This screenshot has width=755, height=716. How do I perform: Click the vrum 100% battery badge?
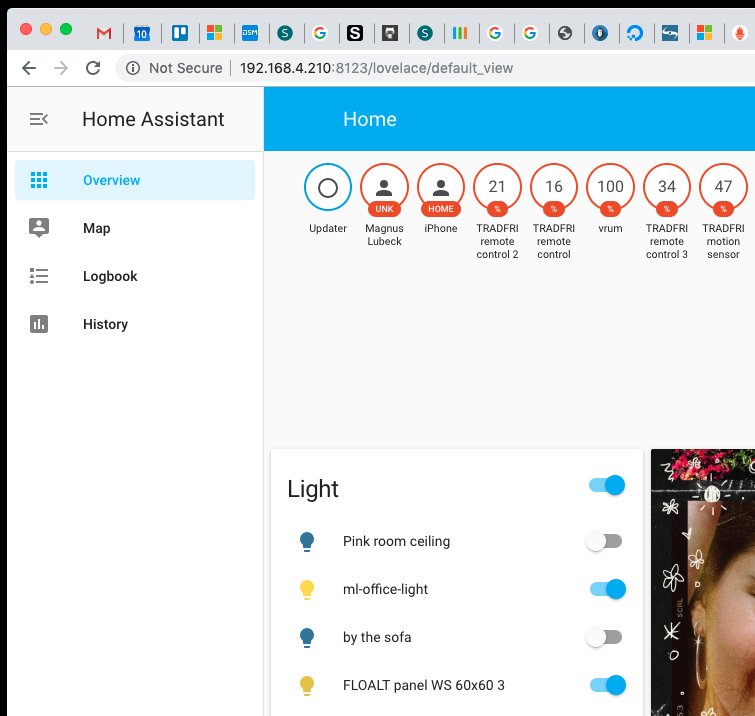coord(610,188)
